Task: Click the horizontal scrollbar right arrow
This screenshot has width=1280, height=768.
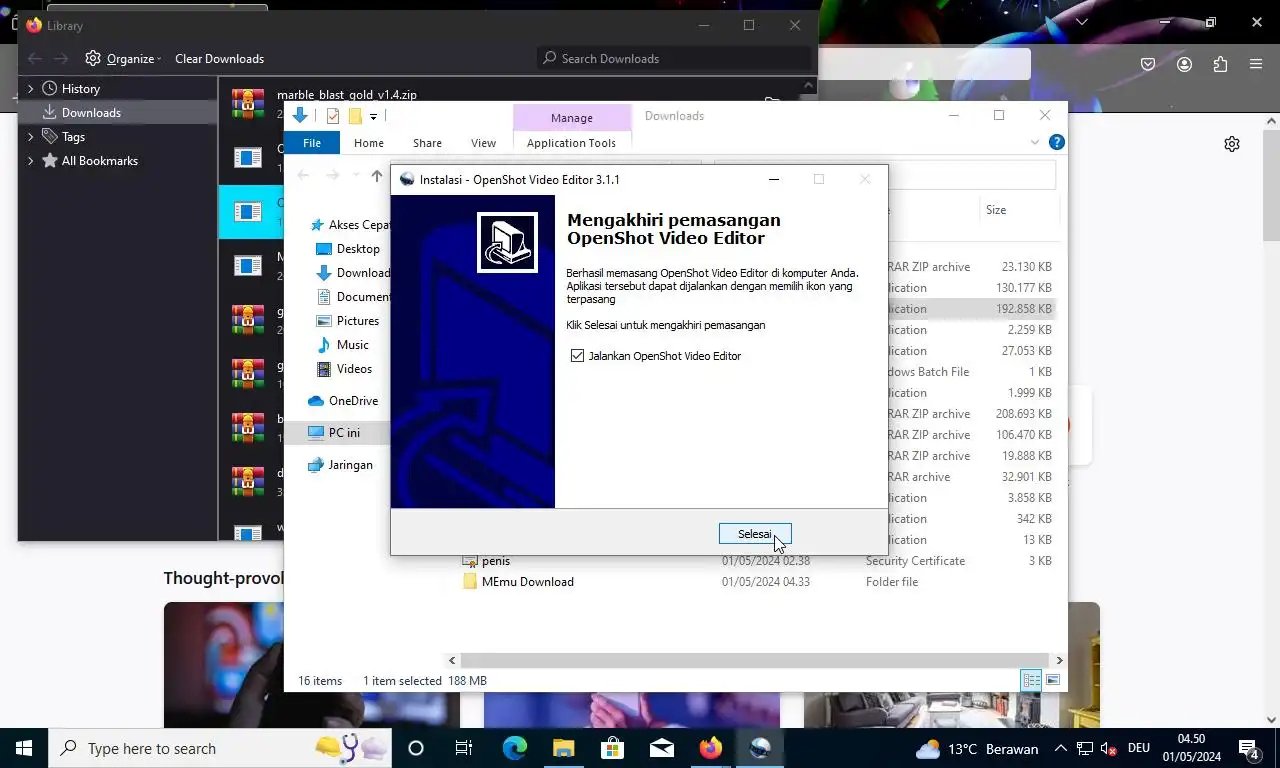Action: (x=1059, y=660)
